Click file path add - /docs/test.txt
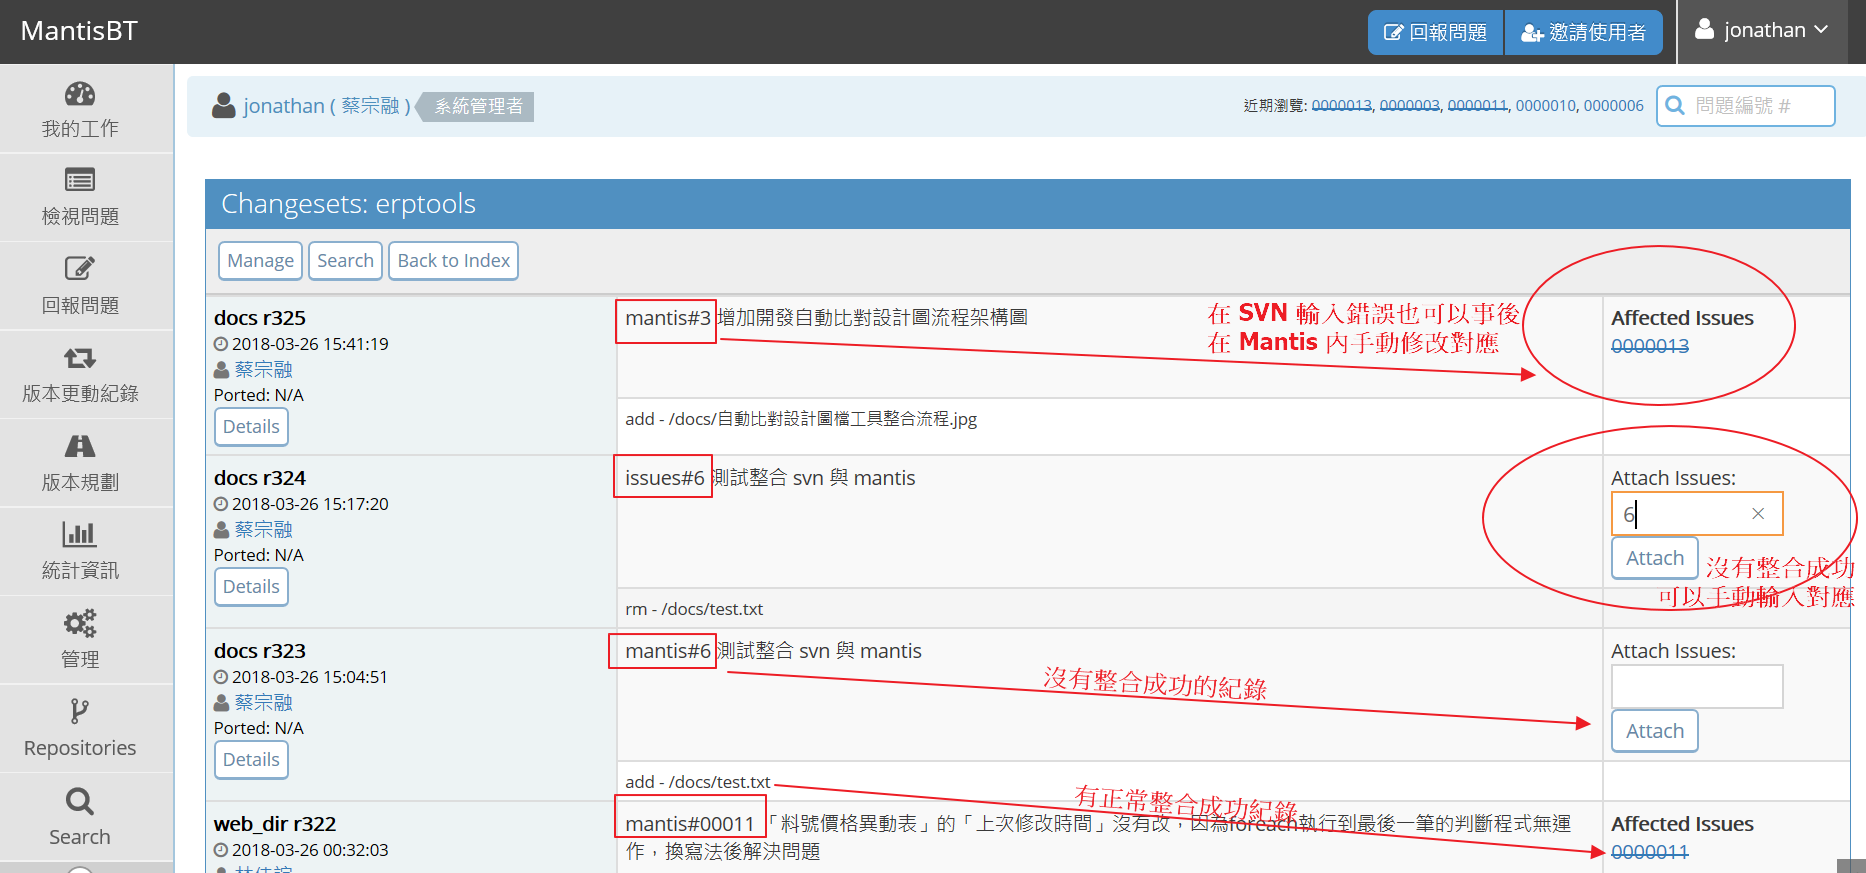Screen dimensions: 1866x873 coord(698,782)
